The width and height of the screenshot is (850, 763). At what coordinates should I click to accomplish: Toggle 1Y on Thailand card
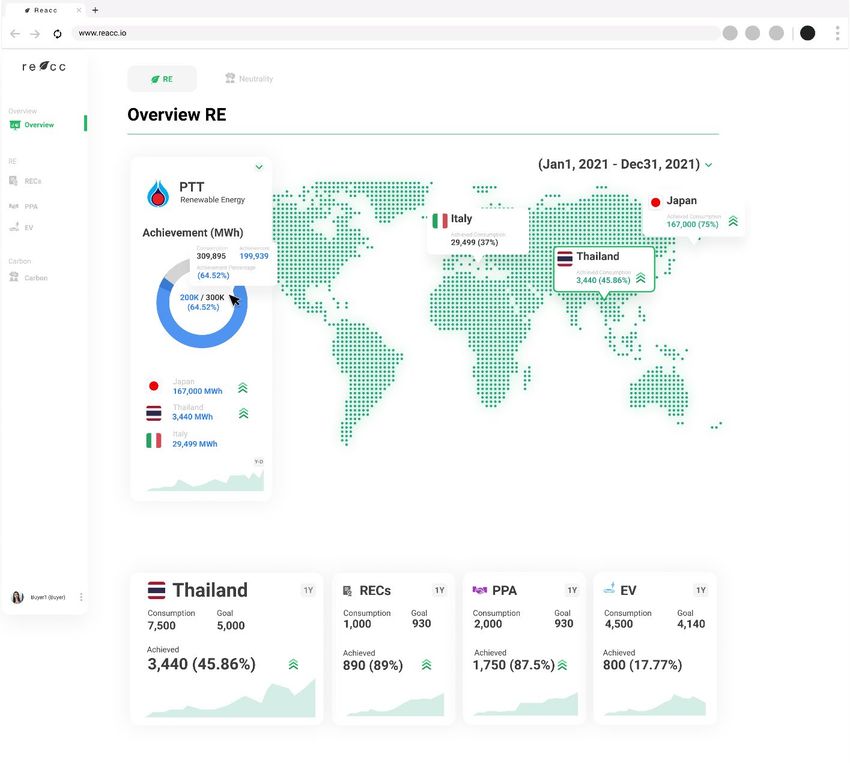coord(308,590)
